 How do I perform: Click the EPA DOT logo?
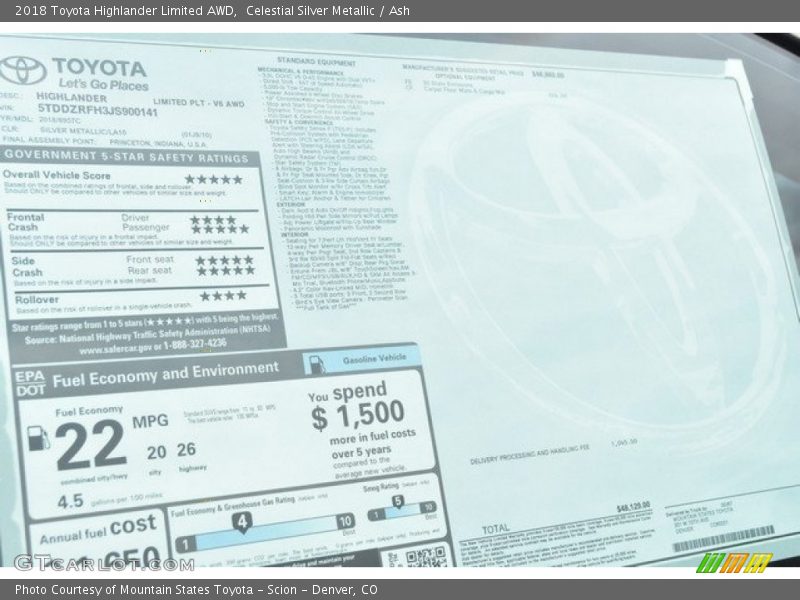(30, 383)
